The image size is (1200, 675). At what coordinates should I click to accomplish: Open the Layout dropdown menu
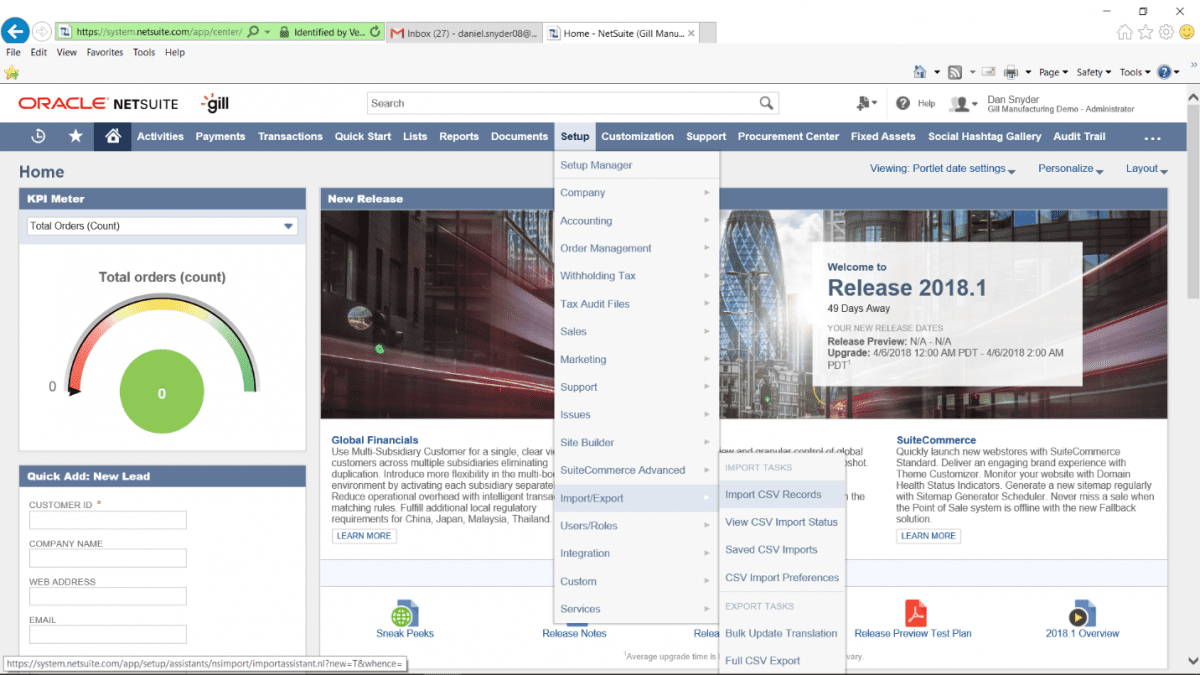pos(1144,169)
